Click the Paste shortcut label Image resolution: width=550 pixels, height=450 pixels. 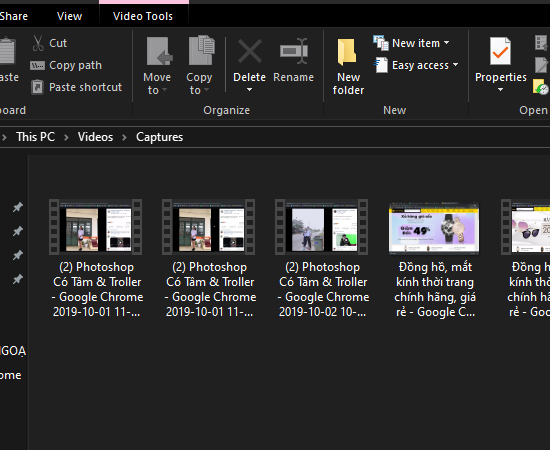tap(86, 87)
